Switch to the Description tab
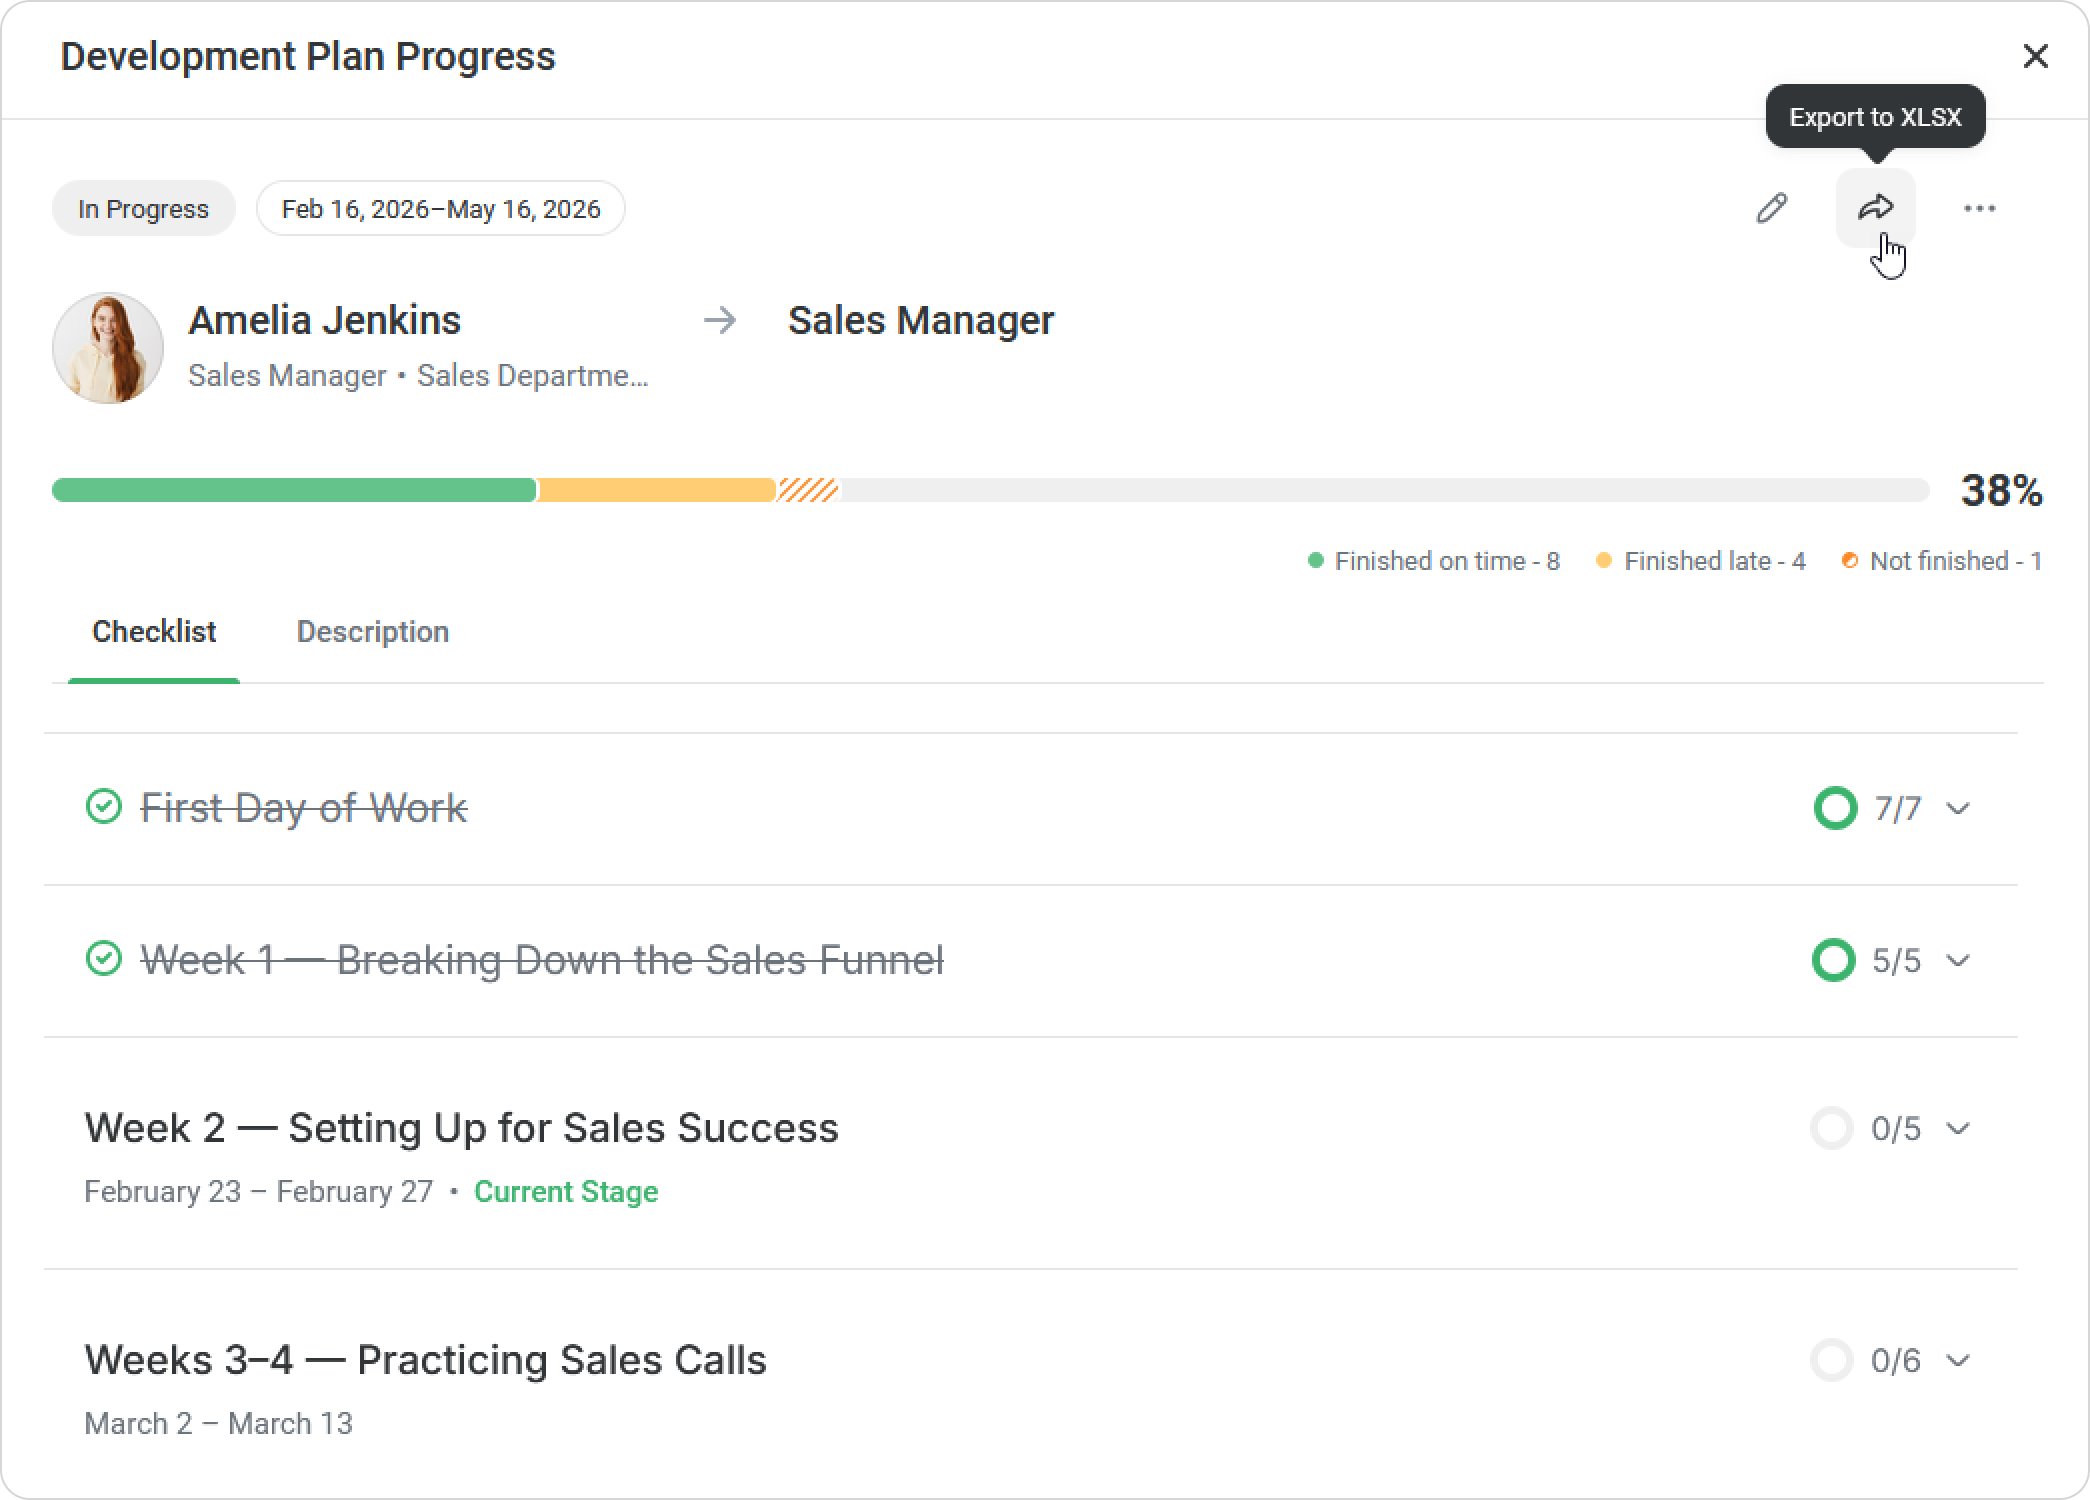 click(372, 632)
